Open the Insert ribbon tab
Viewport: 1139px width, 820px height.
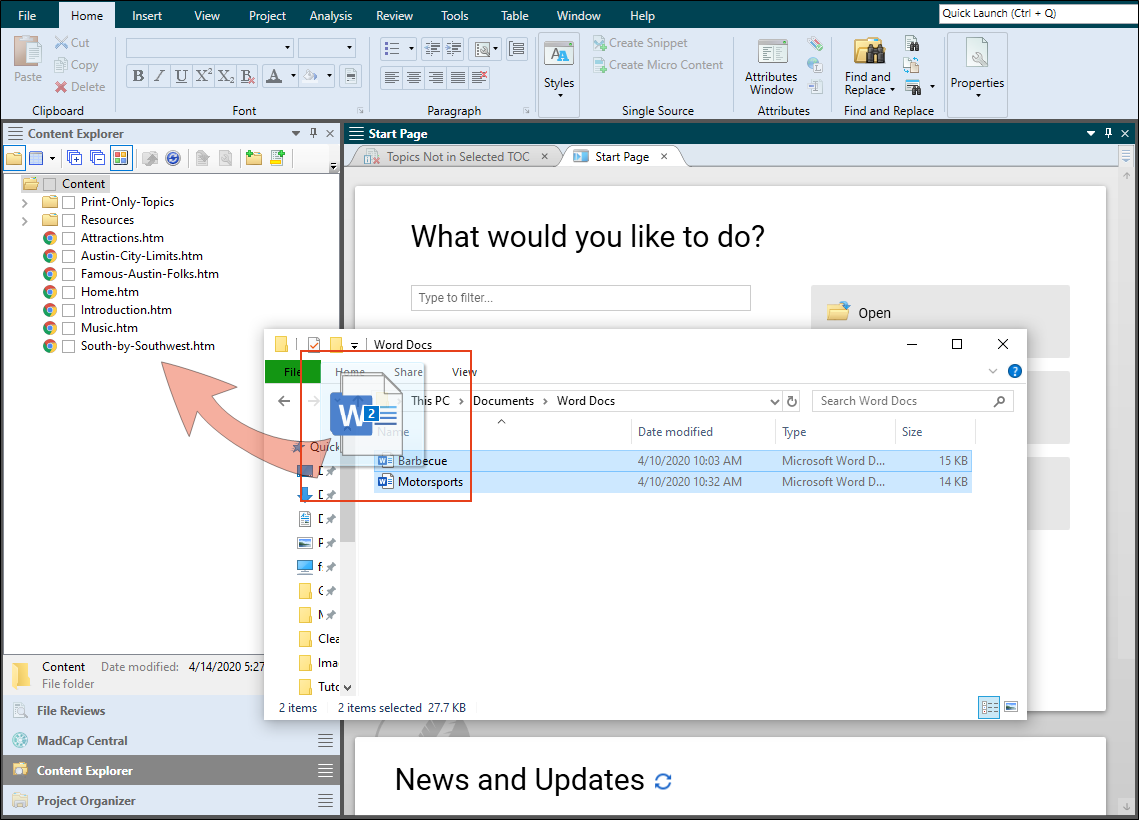point(147,15)
